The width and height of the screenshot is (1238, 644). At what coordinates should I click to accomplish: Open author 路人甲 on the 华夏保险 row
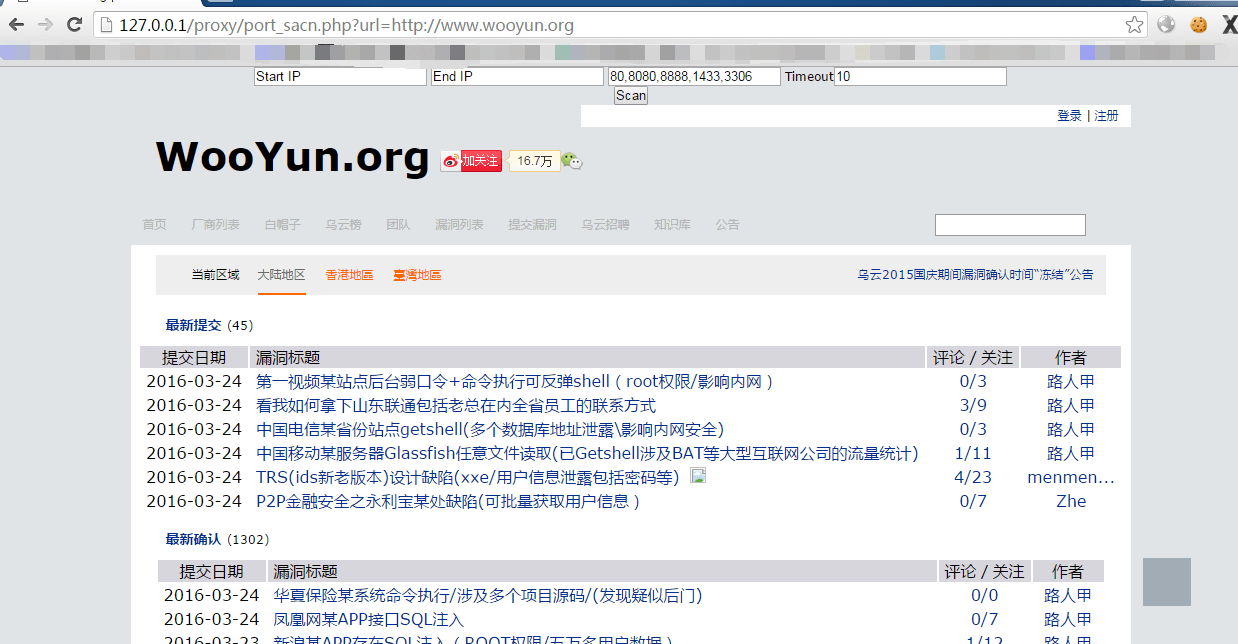pos(1068,596)
